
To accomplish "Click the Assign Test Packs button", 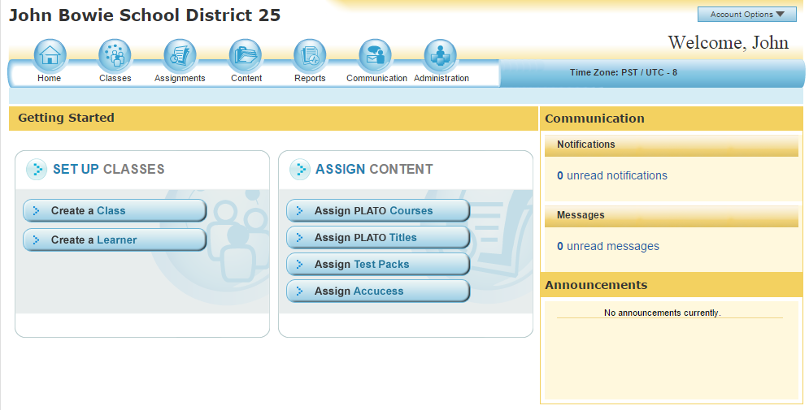I will pos(378,264).
